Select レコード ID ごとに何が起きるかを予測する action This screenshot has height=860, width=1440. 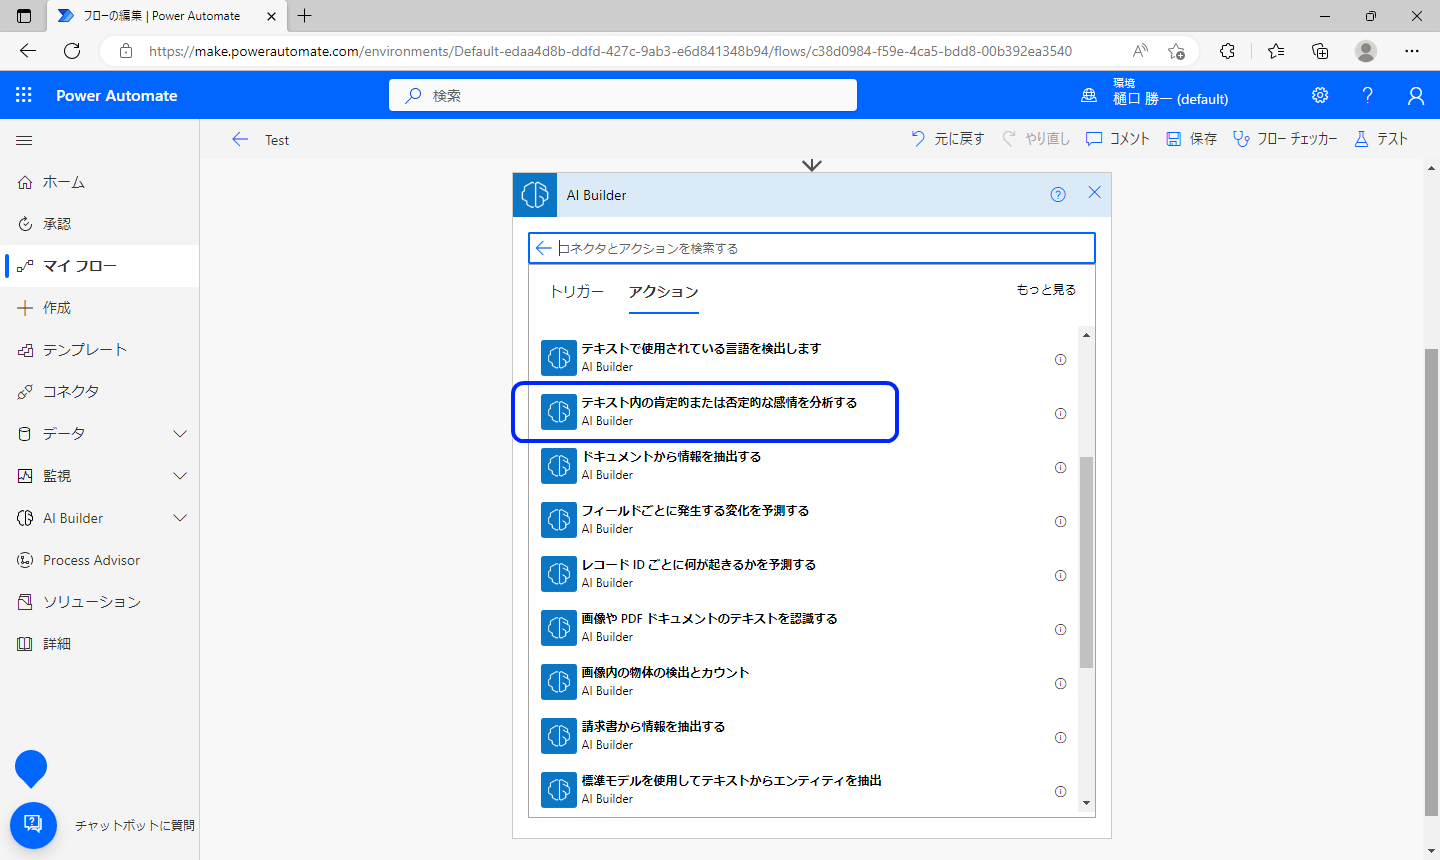(804, 573)
